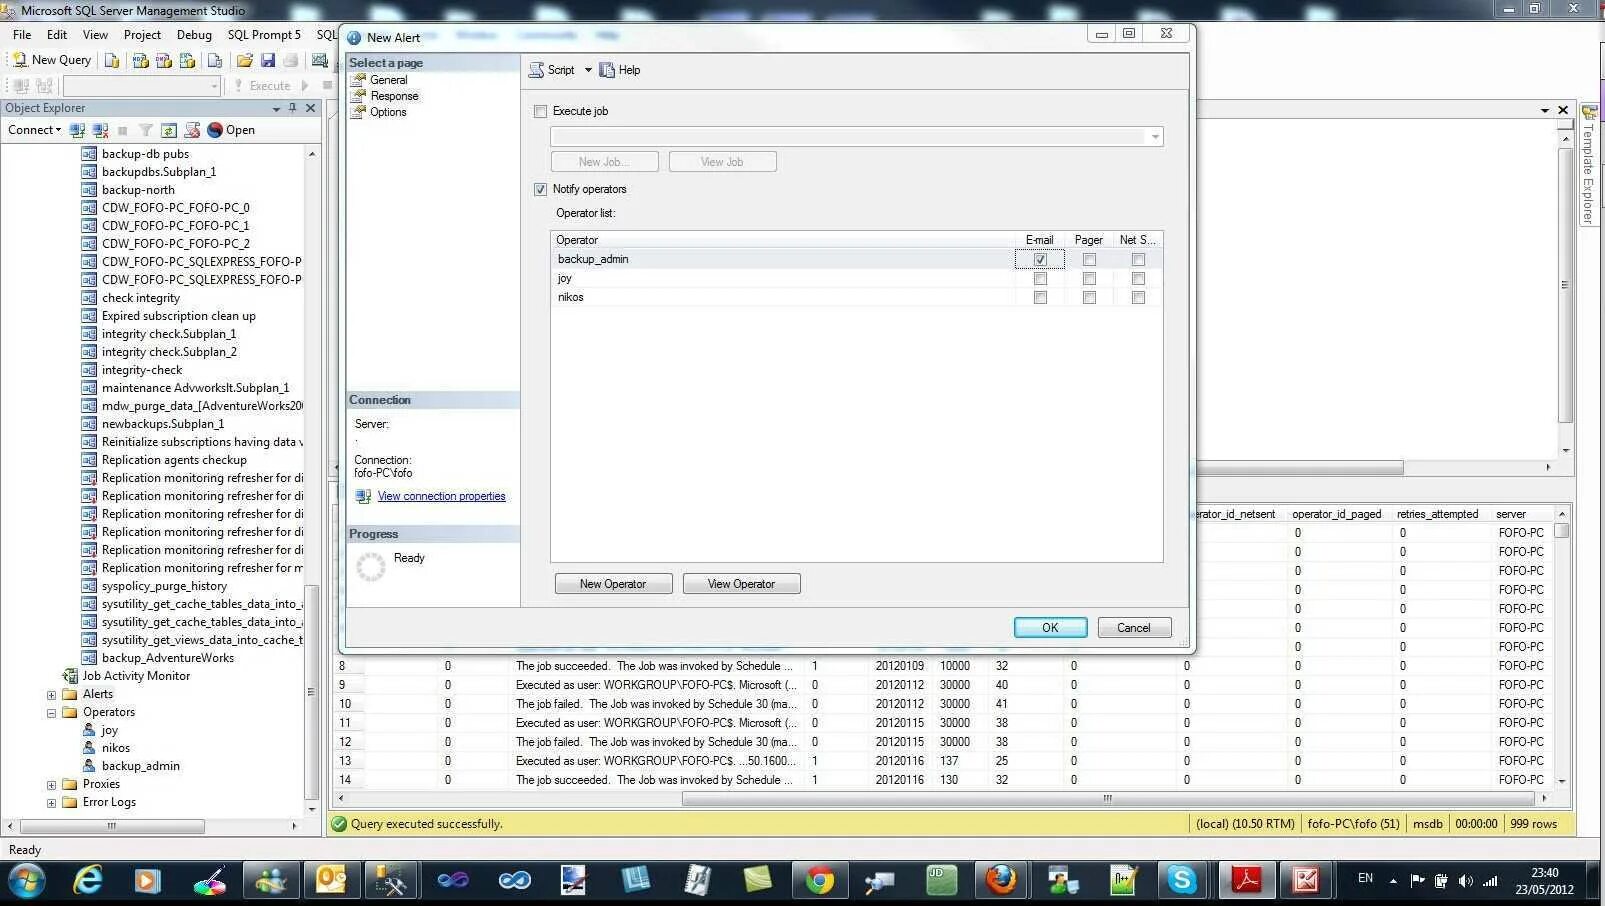Click the Analysis Services MDX Query icon
Viewport: 1605px width, 906px height.
[140, 60]
